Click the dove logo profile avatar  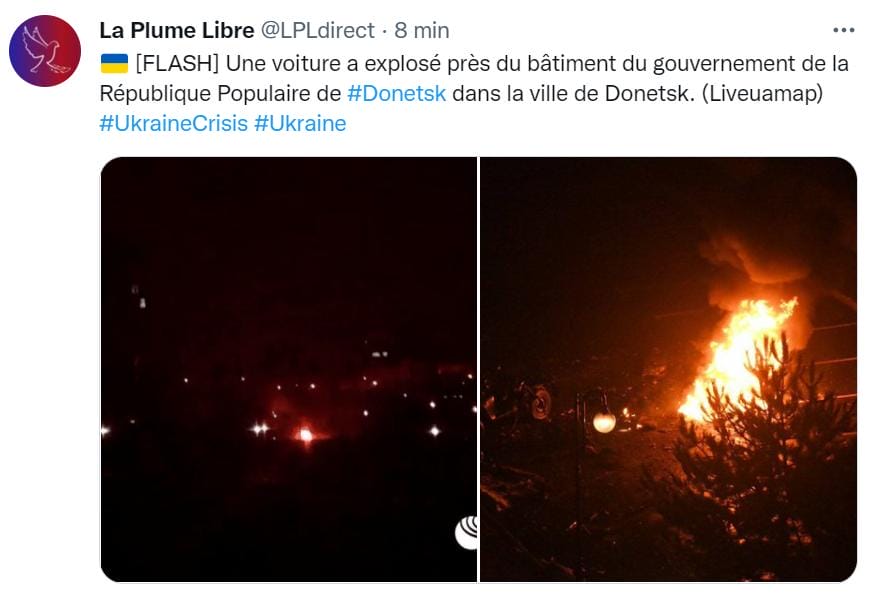click(x=45, y=51)
